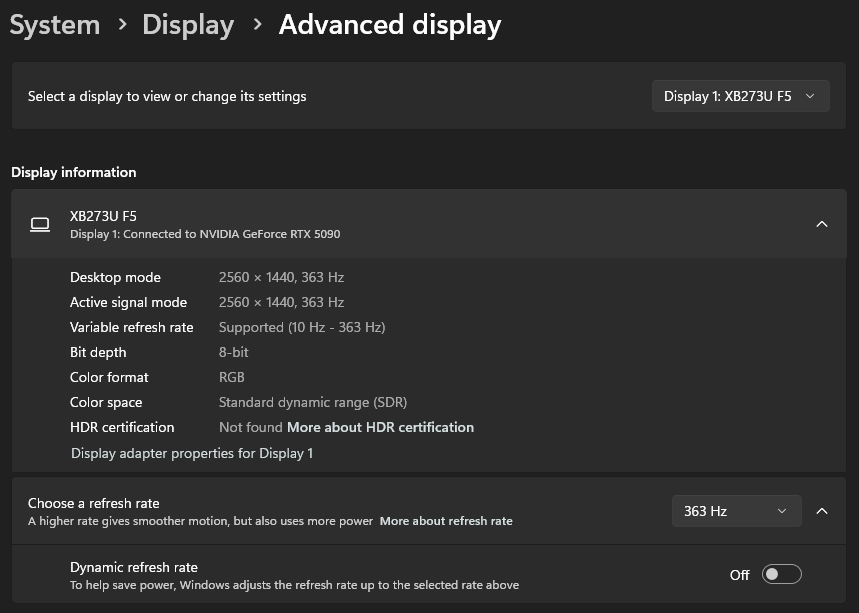Screen dimensions: 859x613
Task: Click the 'Dynamic refresh rate' label
Action: tap(134, 568)
